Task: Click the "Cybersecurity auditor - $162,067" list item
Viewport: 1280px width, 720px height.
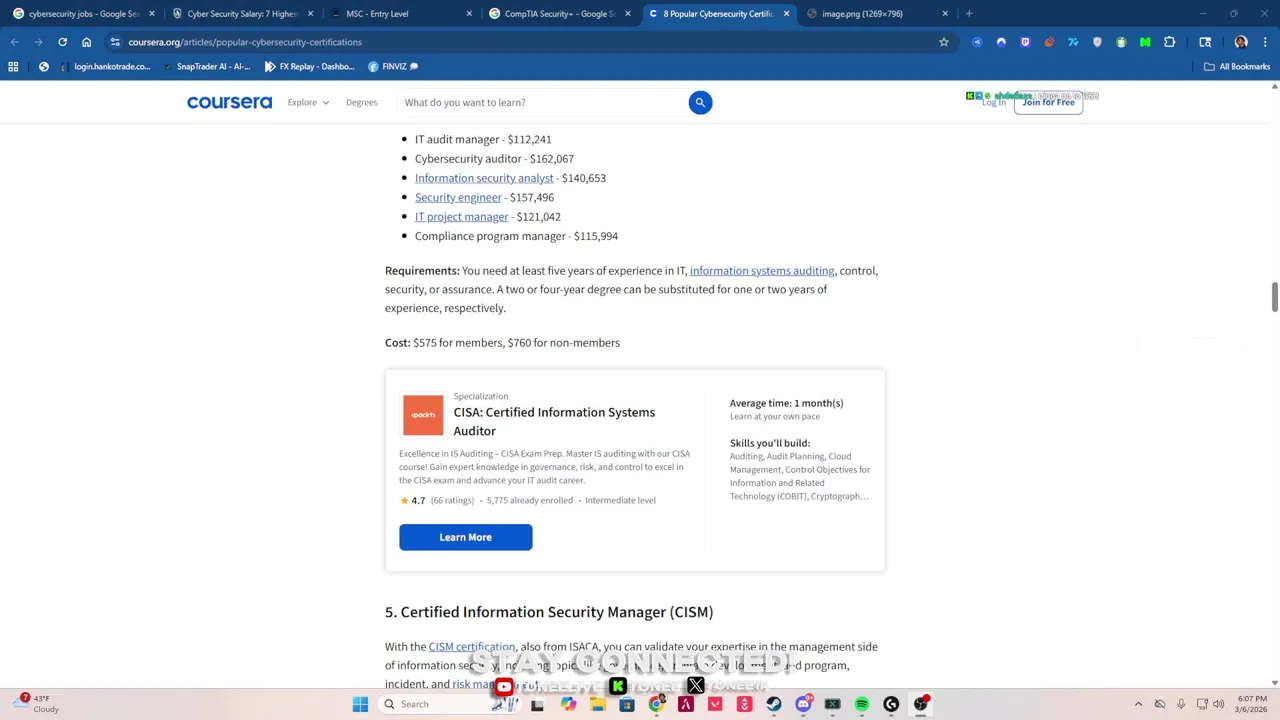Action: (494, 159)
